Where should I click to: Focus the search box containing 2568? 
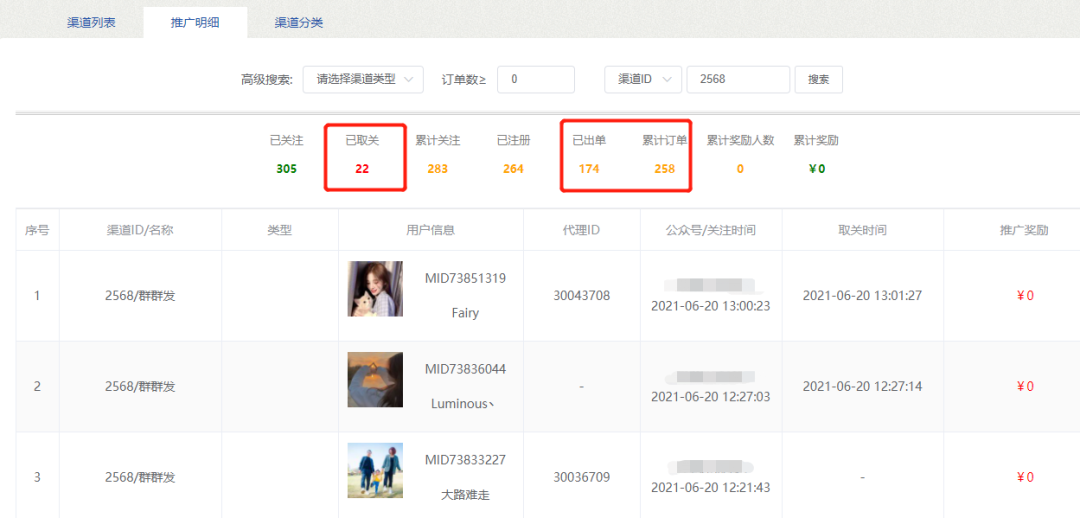[738, 79]
